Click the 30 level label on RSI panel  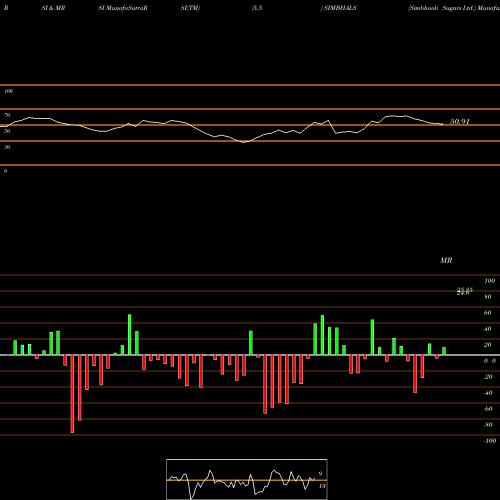click(x=7, y=147)
